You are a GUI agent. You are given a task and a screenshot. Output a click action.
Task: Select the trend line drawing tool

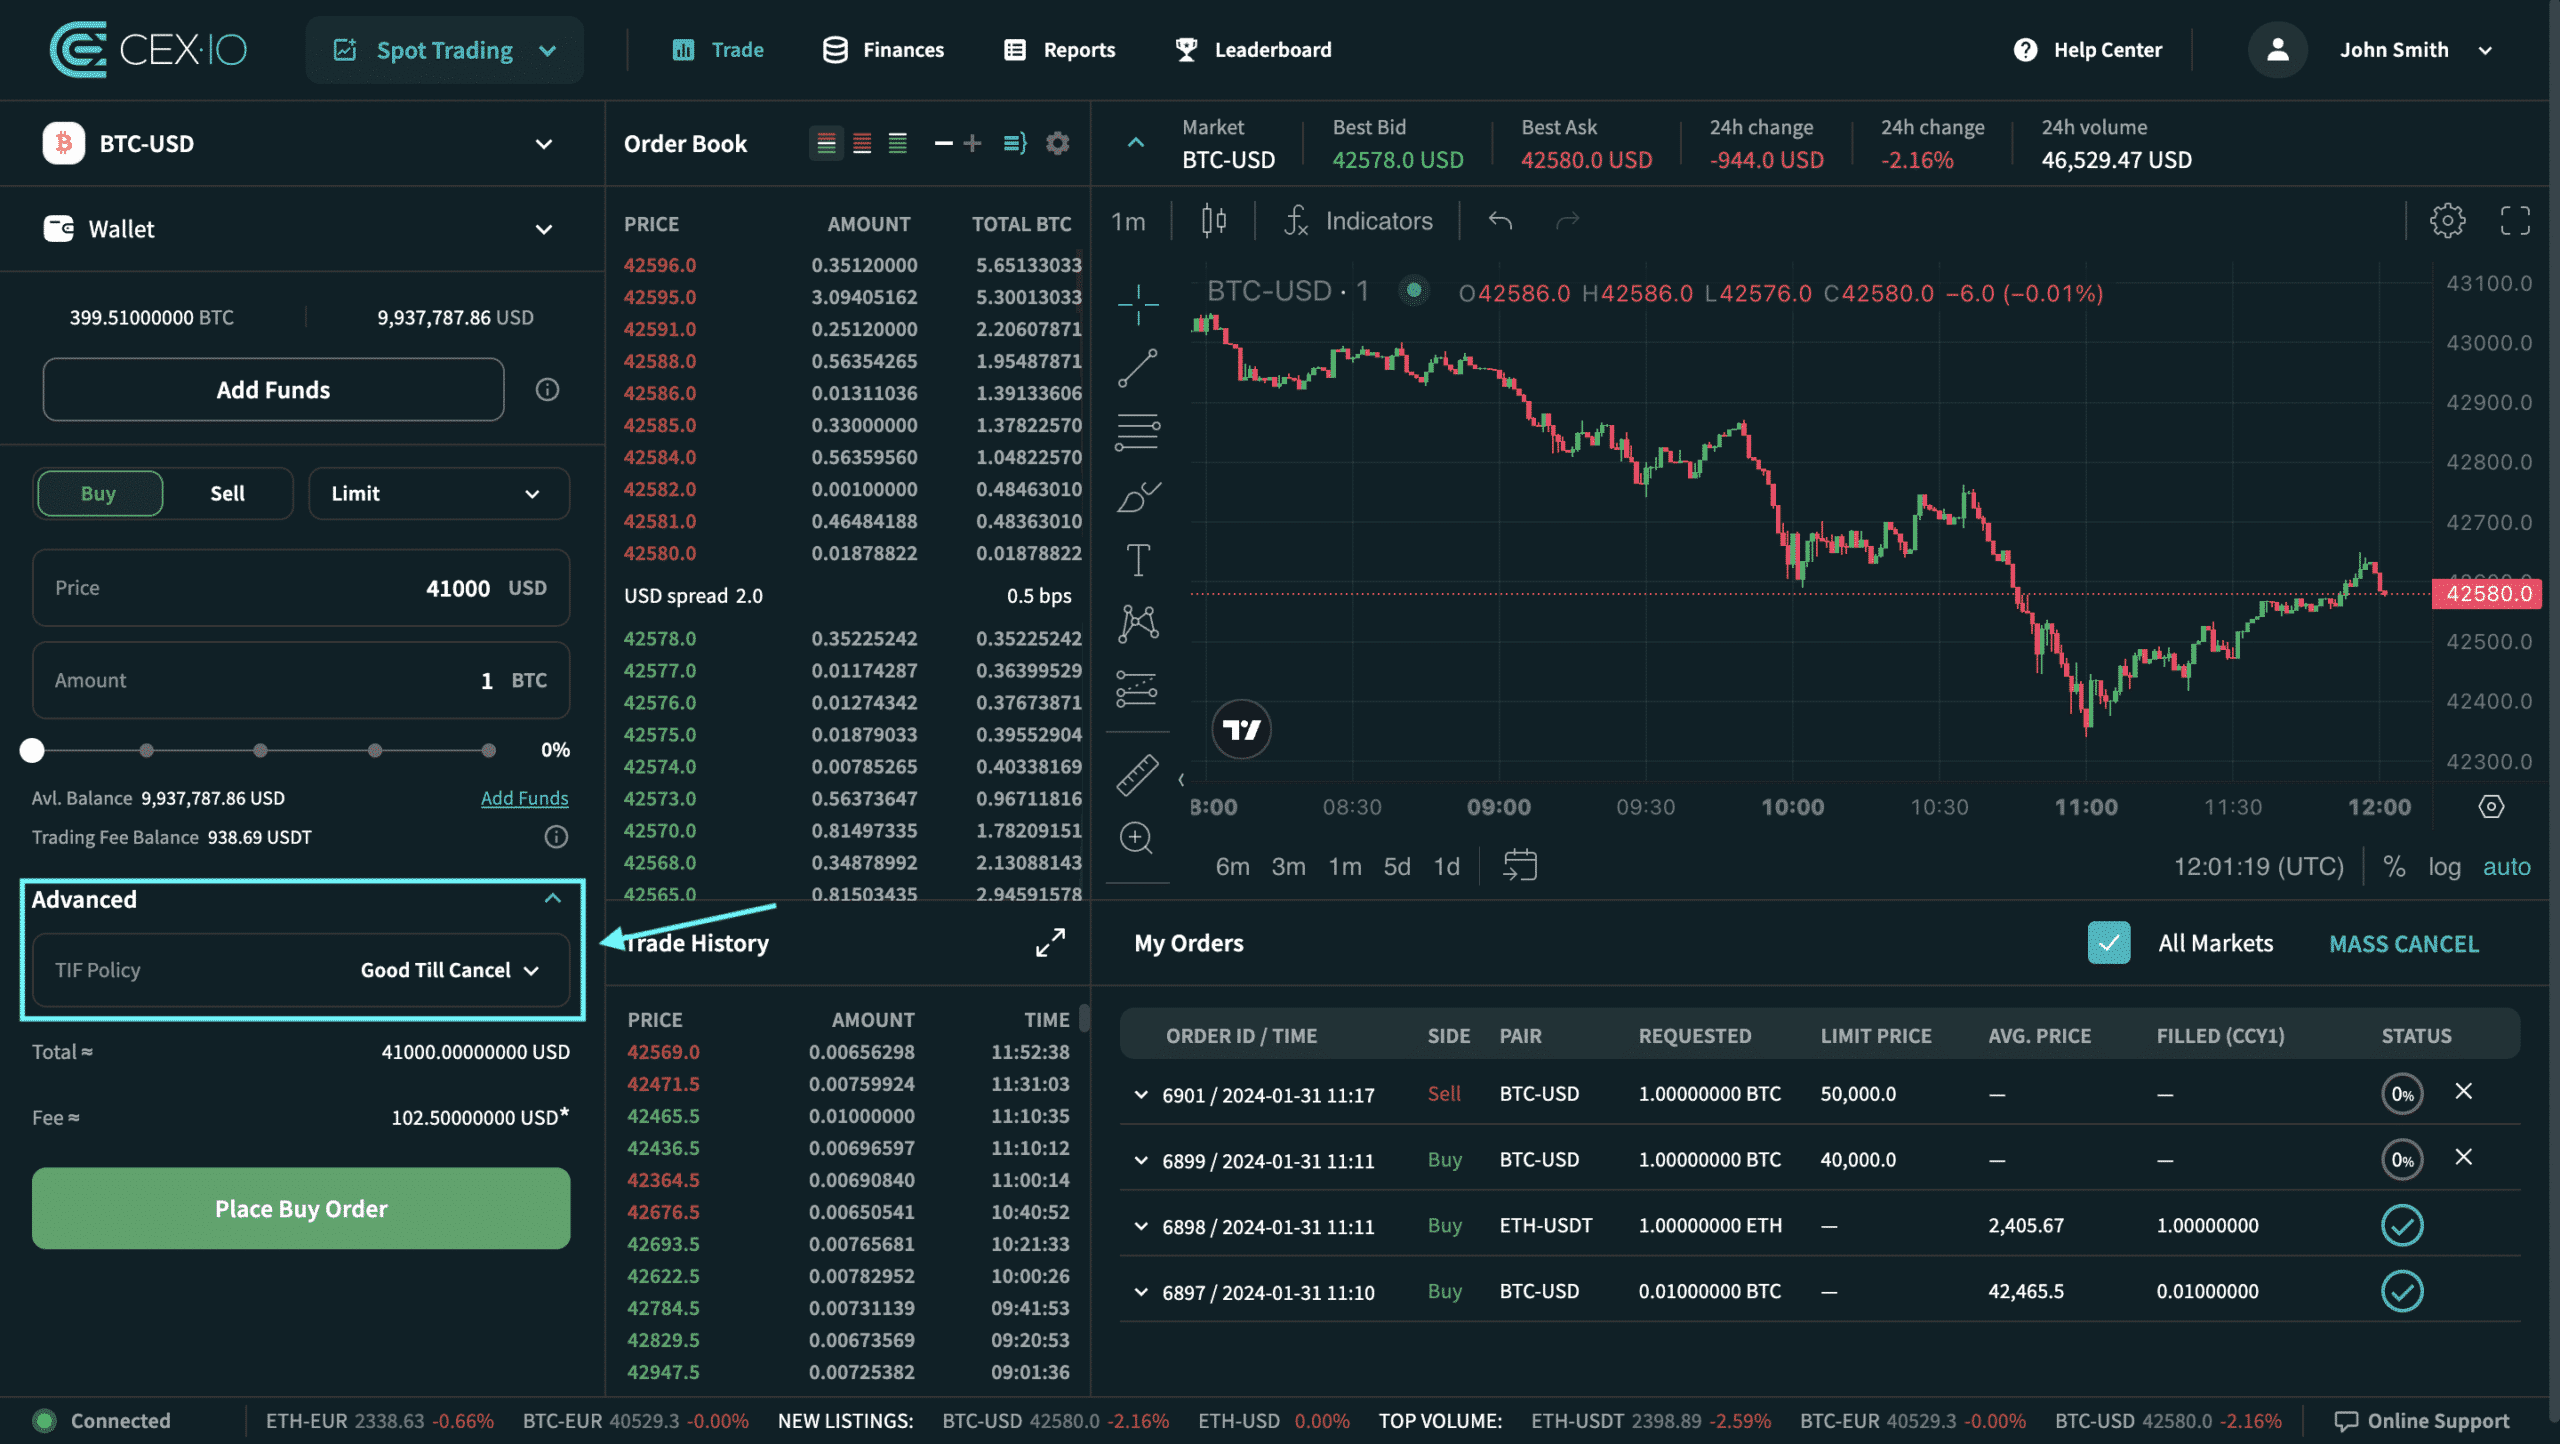coord(1138,368)
